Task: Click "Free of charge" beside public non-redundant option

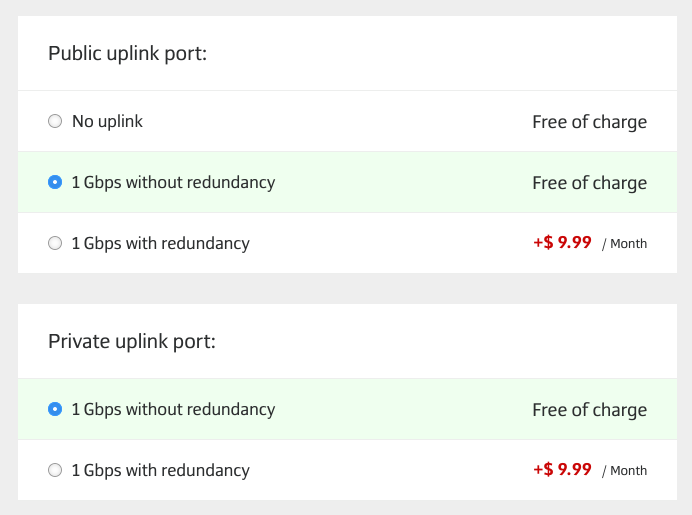Action: (x=589, y=183)
